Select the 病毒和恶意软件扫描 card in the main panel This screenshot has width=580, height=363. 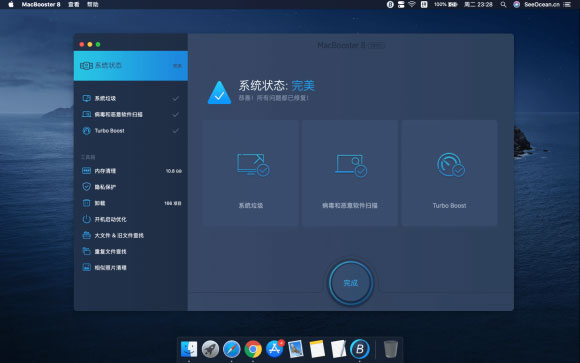pos(350,173)
